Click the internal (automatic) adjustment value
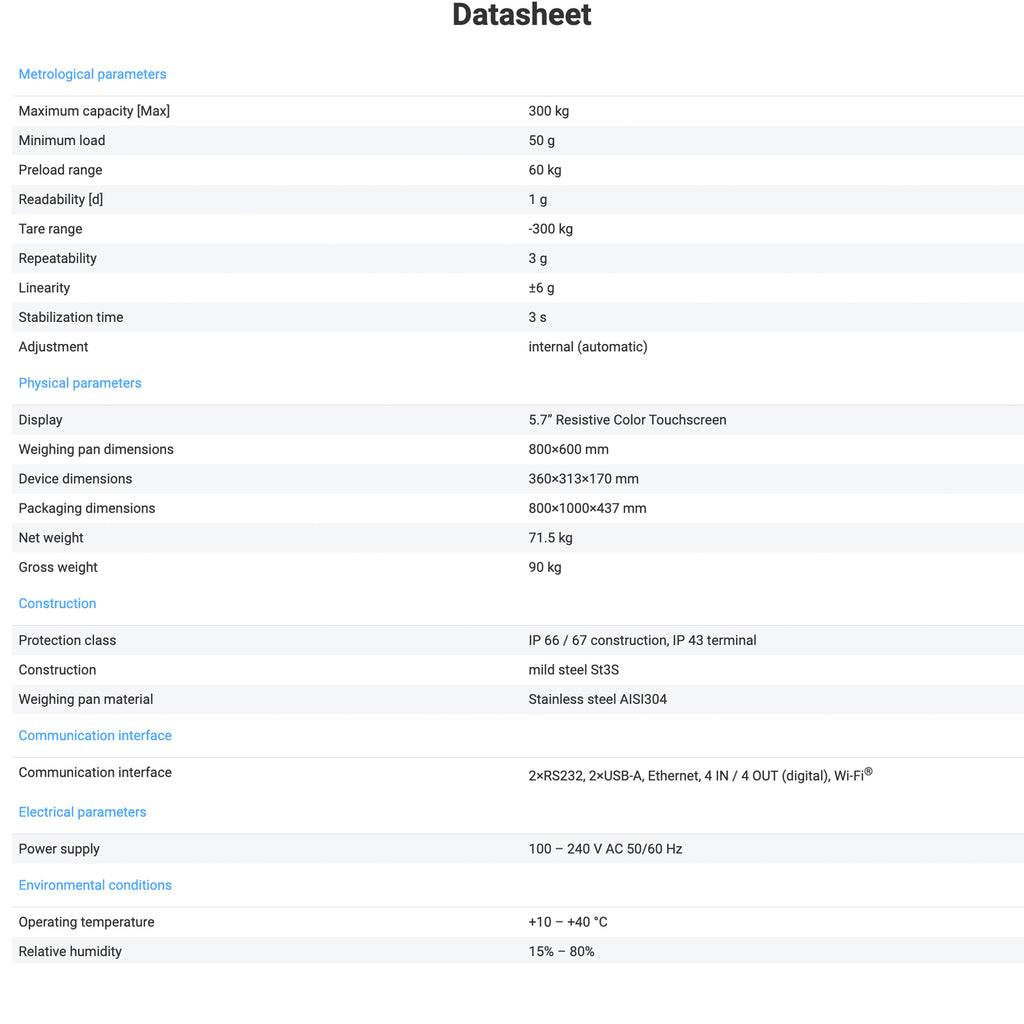This screenshot has height=1024, width=1024. (587, 347)
